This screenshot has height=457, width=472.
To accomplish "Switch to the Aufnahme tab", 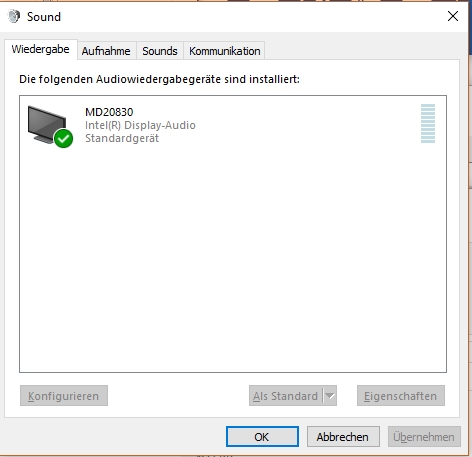I will pyautogui.click(x=106, y=51).
